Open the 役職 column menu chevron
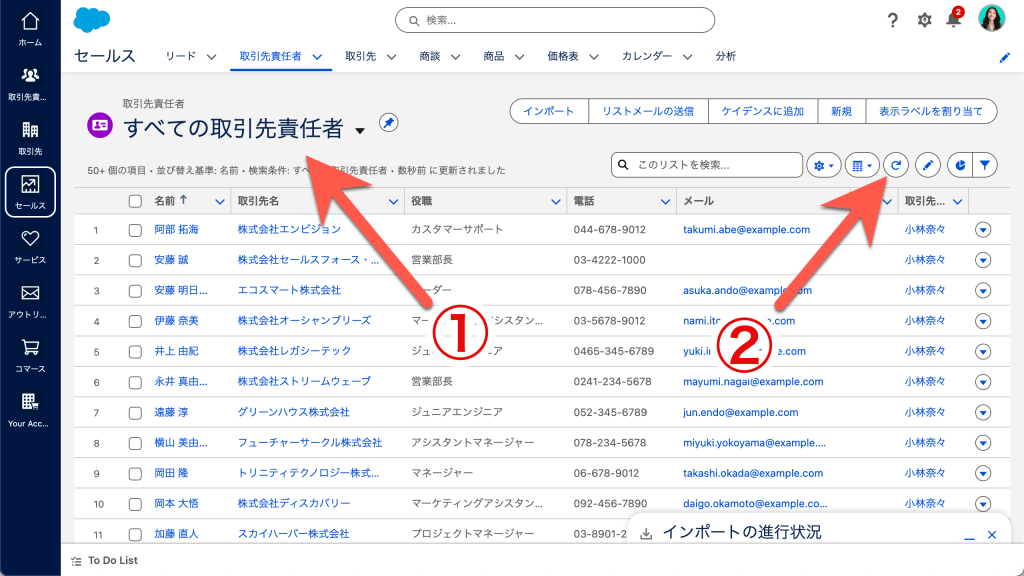 coord(556,202)
